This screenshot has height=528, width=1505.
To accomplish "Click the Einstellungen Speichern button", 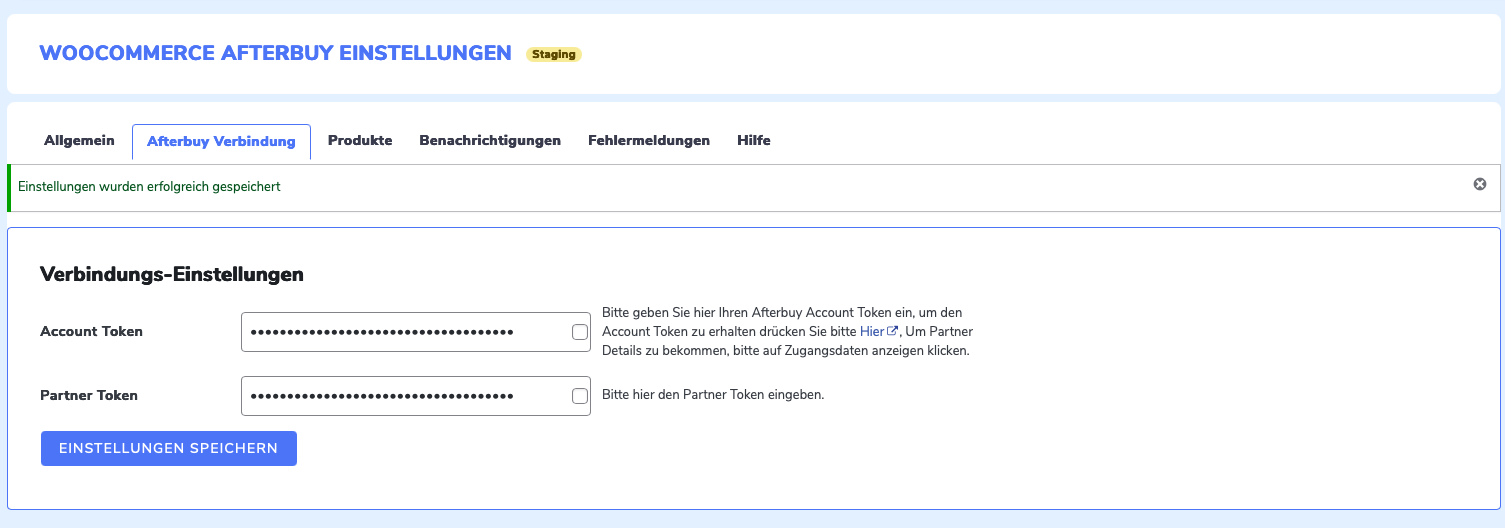I will tap(169, 448).
